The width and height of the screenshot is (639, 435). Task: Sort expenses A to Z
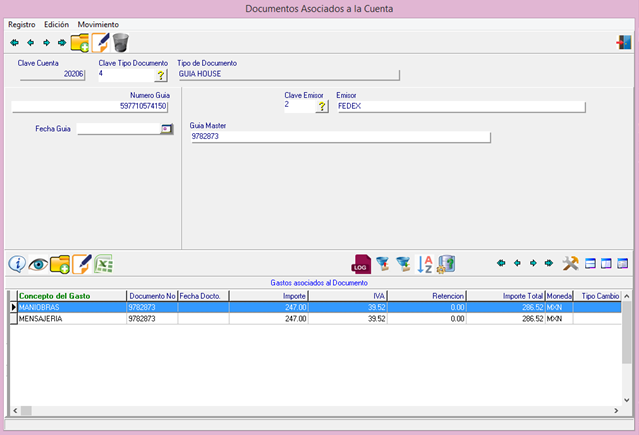coord(425,264)
